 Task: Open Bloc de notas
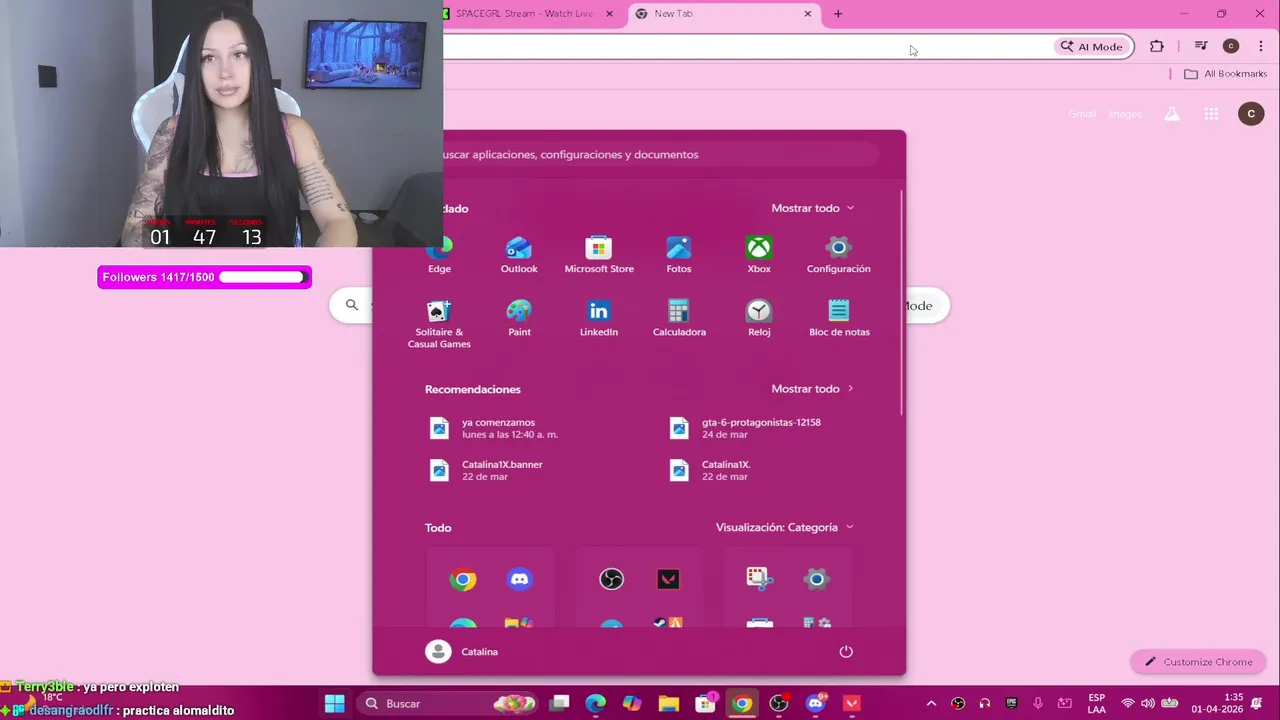tap(839, 318)
